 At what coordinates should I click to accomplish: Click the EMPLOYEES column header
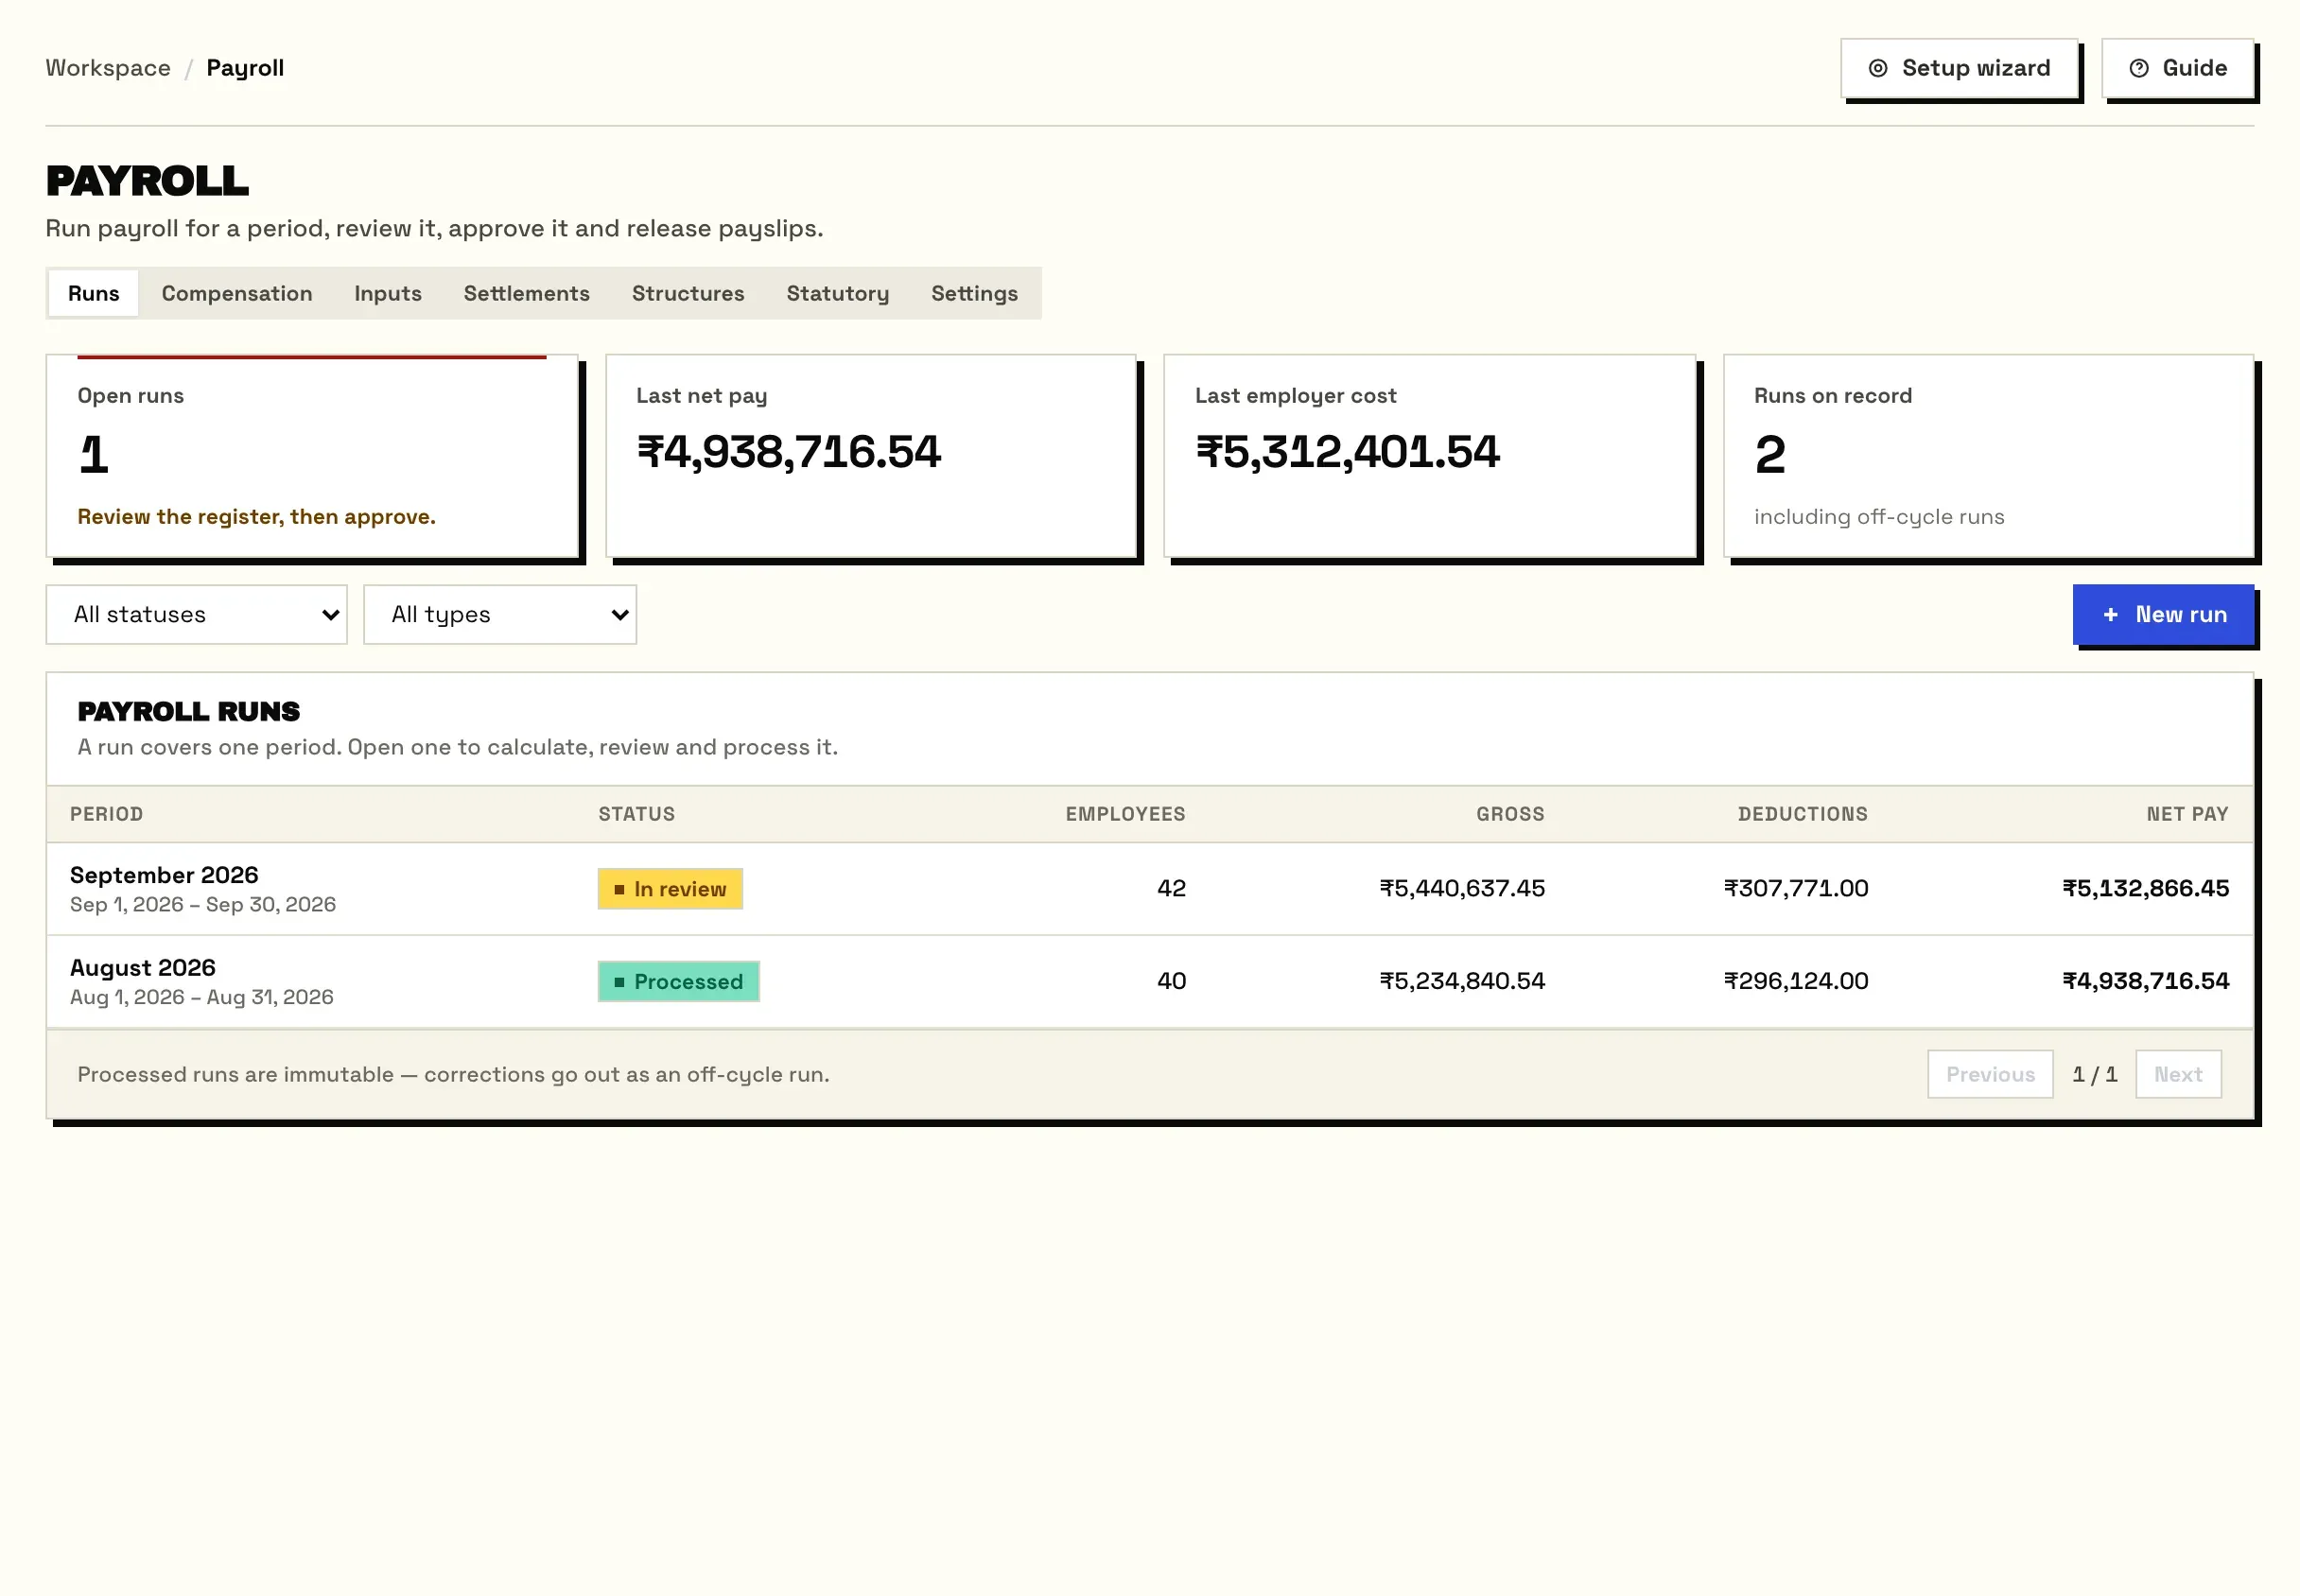(1126, 815)
